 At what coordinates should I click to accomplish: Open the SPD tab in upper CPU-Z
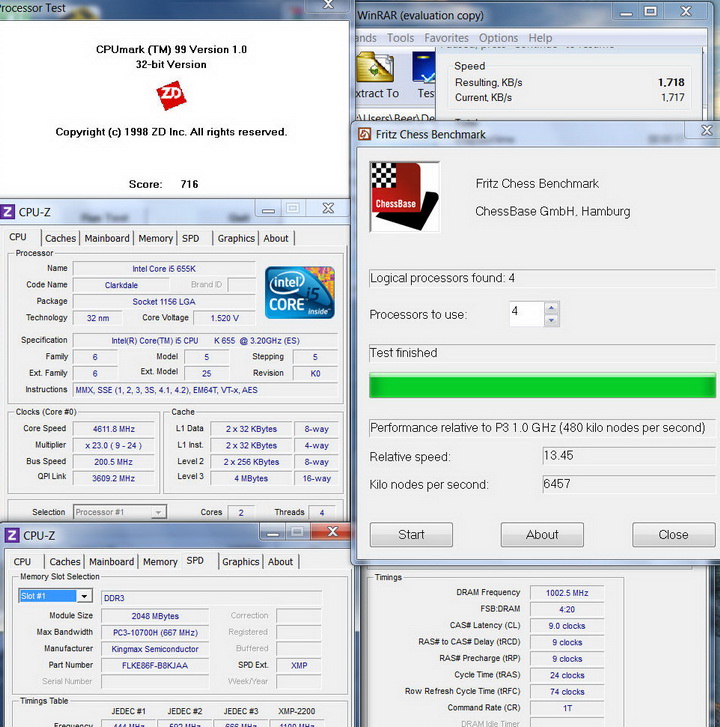coord(191,238)
